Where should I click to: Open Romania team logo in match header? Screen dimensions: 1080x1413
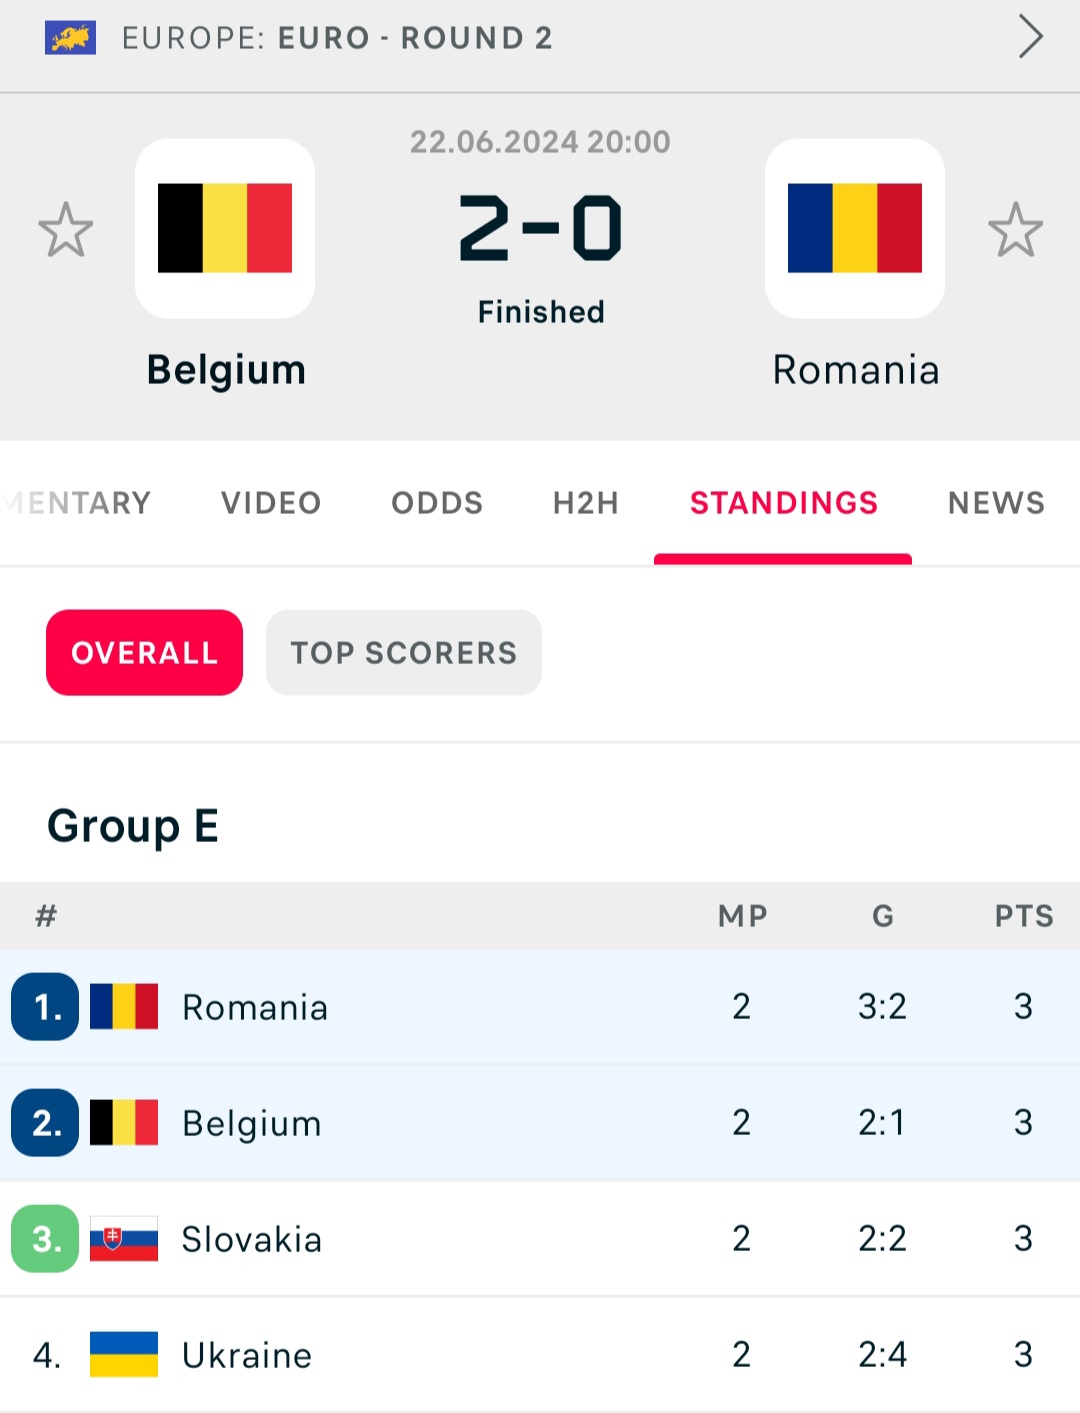[855, 228]
